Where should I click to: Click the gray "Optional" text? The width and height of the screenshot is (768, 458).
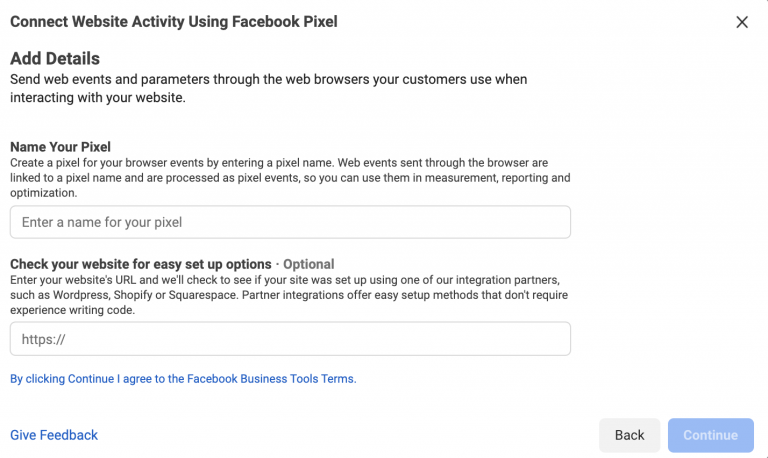[x=308, y=264]
